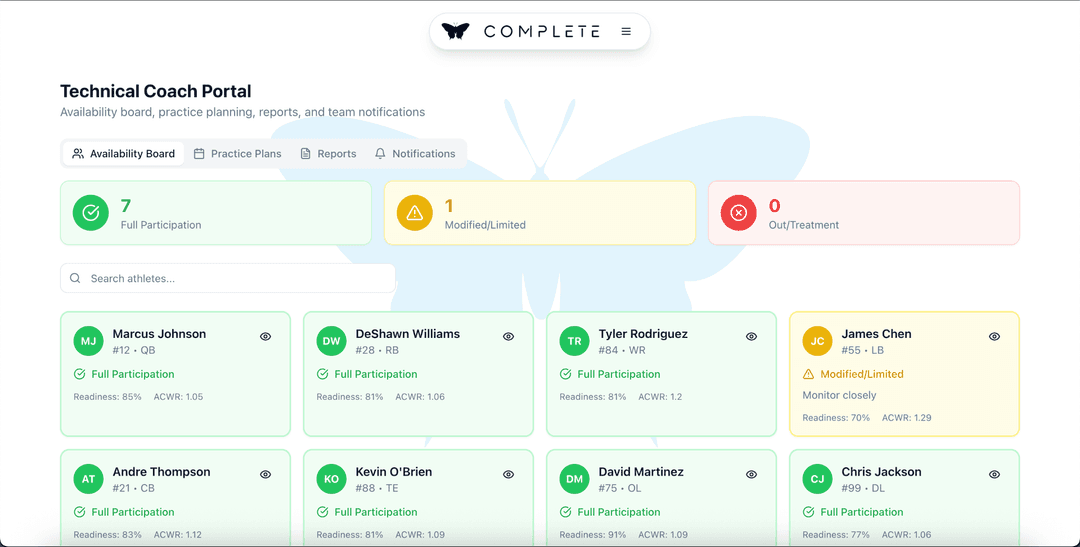Click James Chen's name
Image resolution: width=1080 pixels, height=547 pixels.
pyautogui.click(x=876, y=333)
